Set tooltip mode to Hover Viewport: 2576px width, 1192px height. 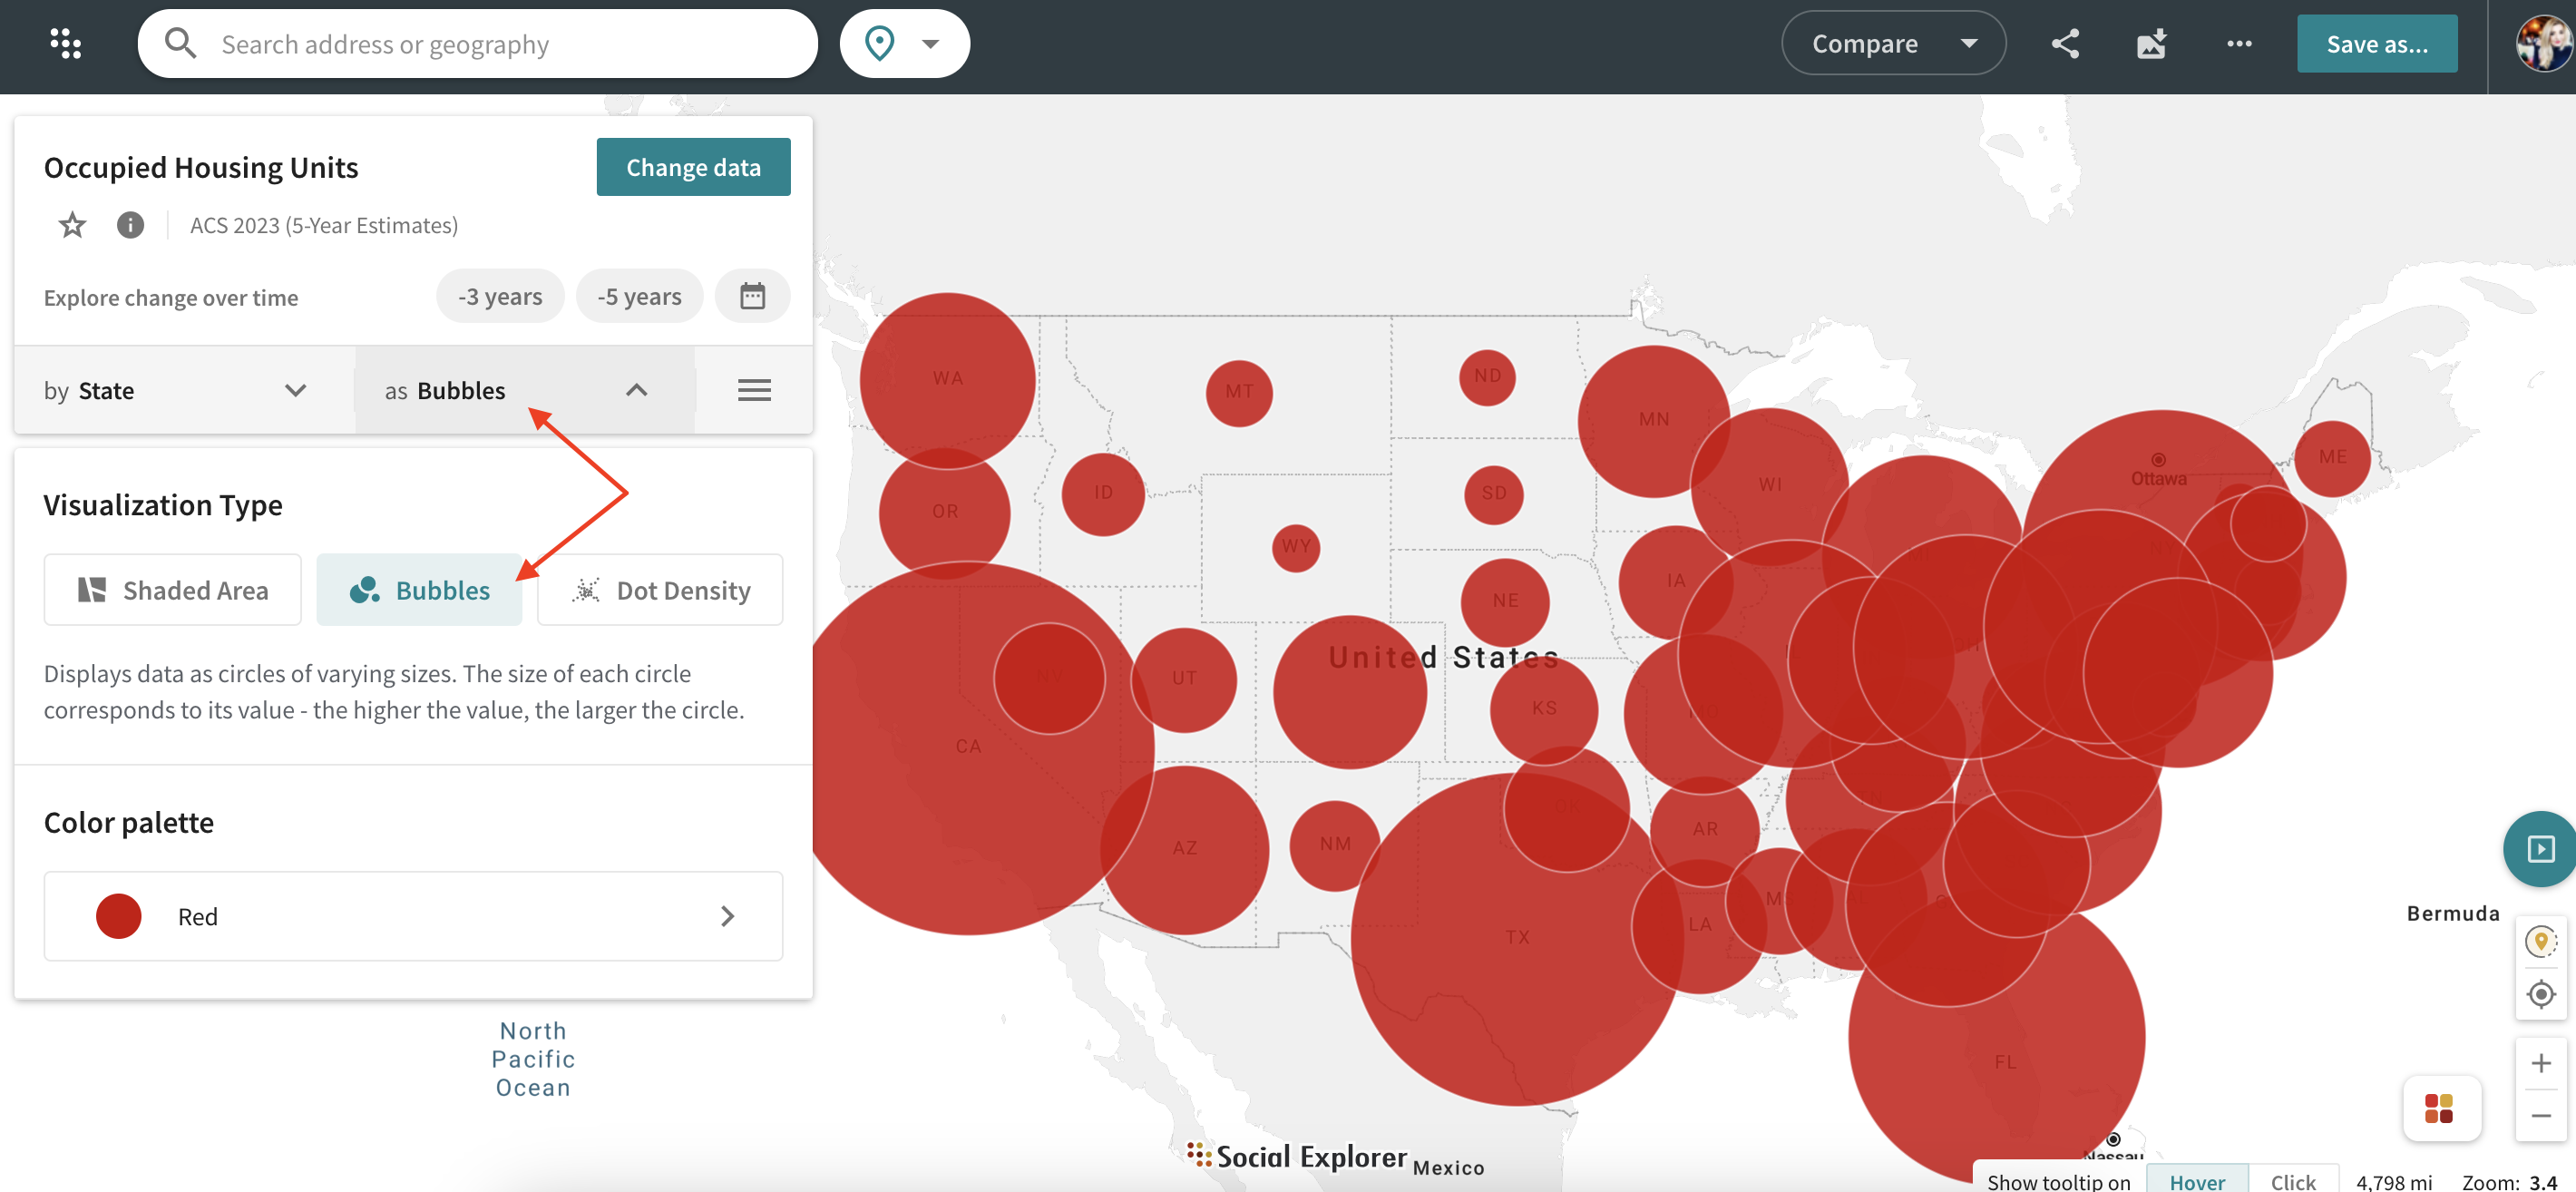pyautogui.click(x=2197, y=1180)
